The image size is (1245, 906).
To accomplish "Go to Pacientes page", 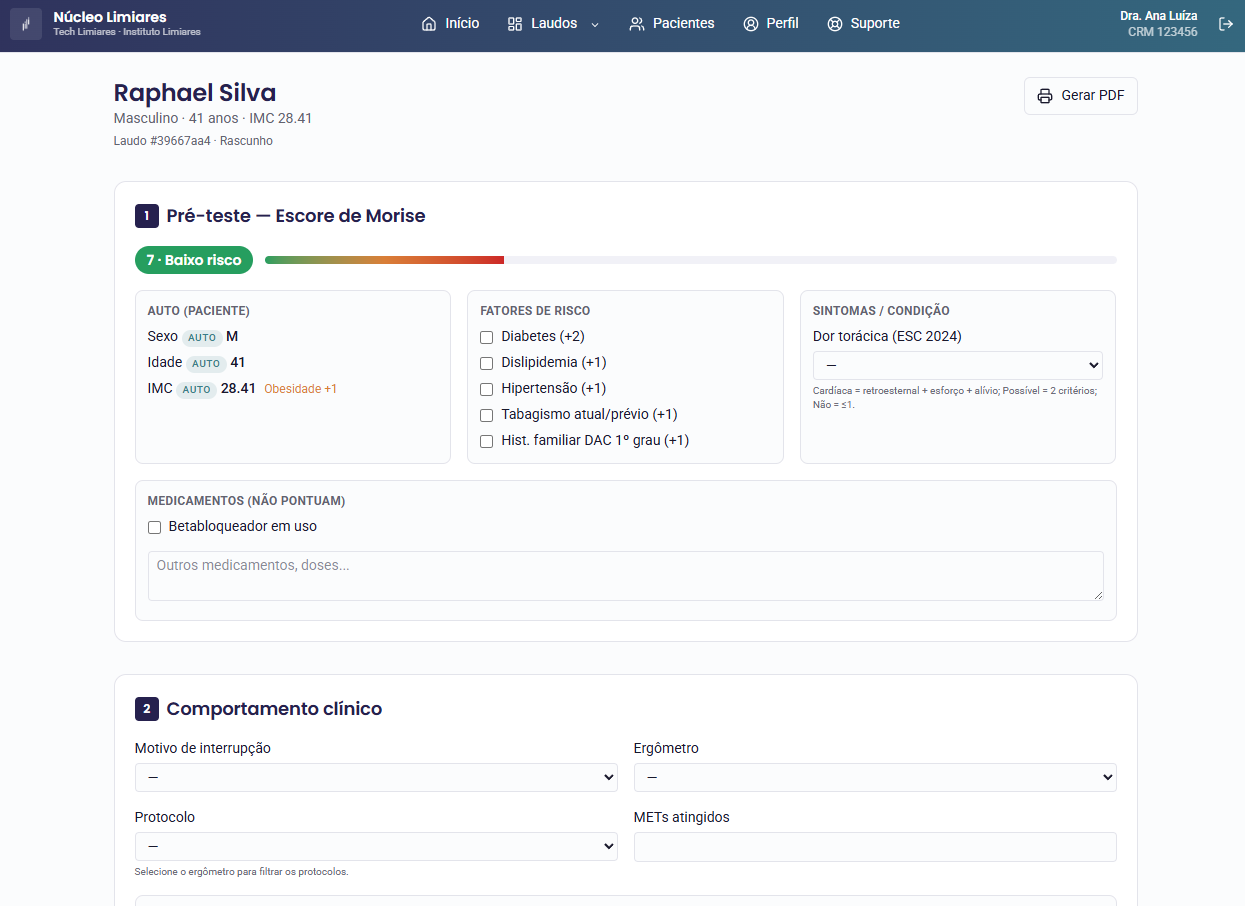I will pos(671,23).
